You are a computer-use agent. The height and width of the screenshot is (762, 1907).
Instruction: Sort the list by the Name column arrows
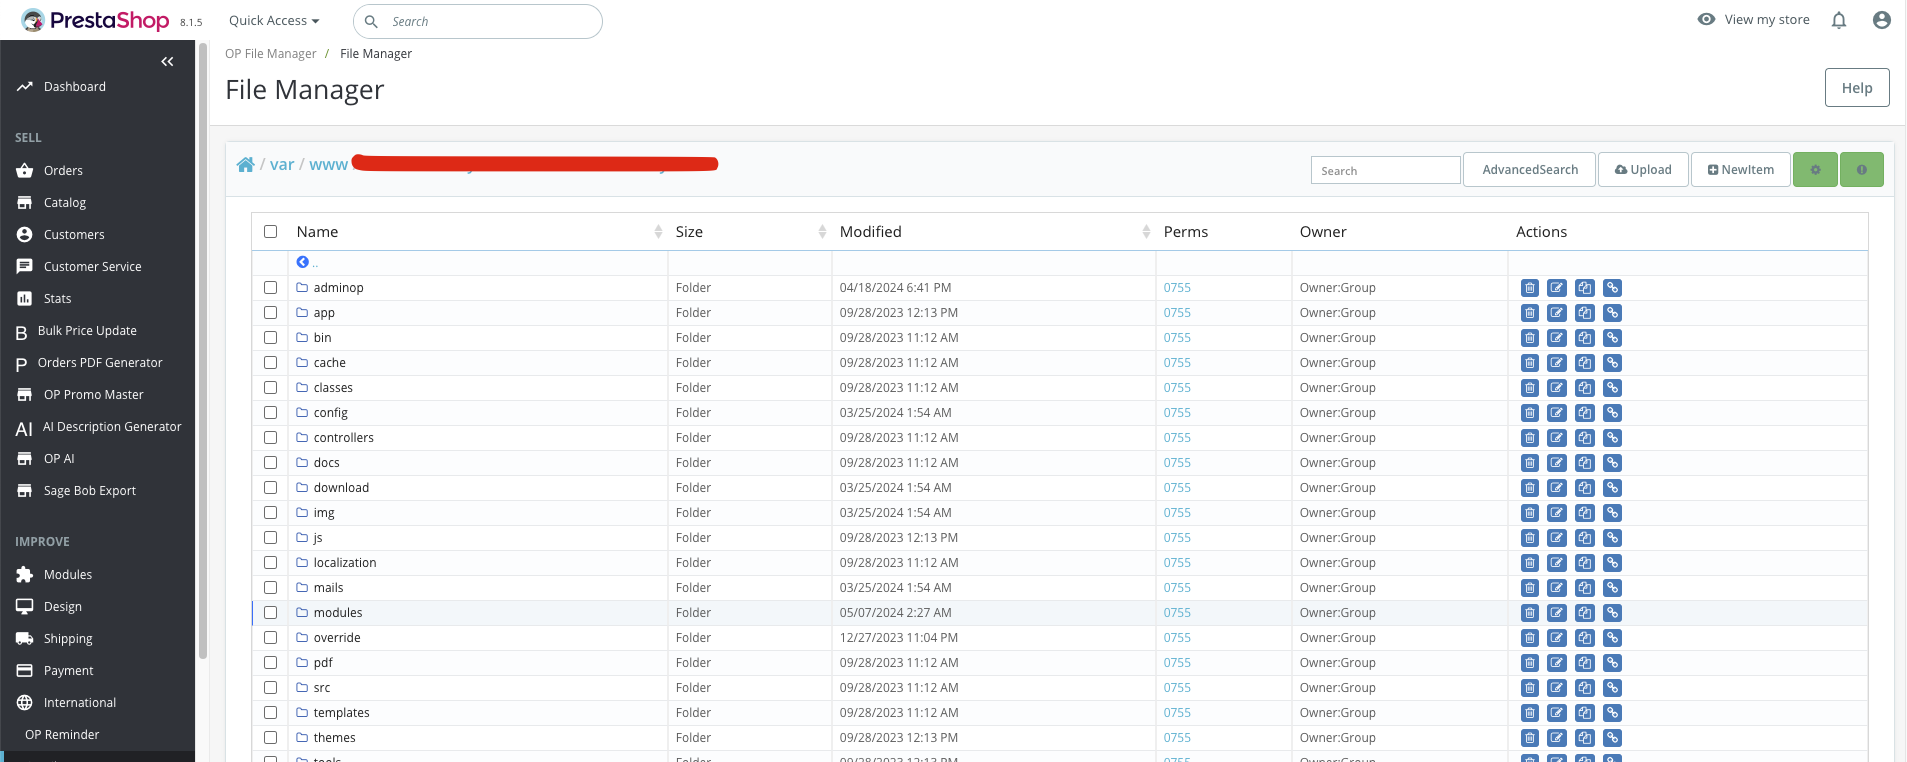click(658, 232)
